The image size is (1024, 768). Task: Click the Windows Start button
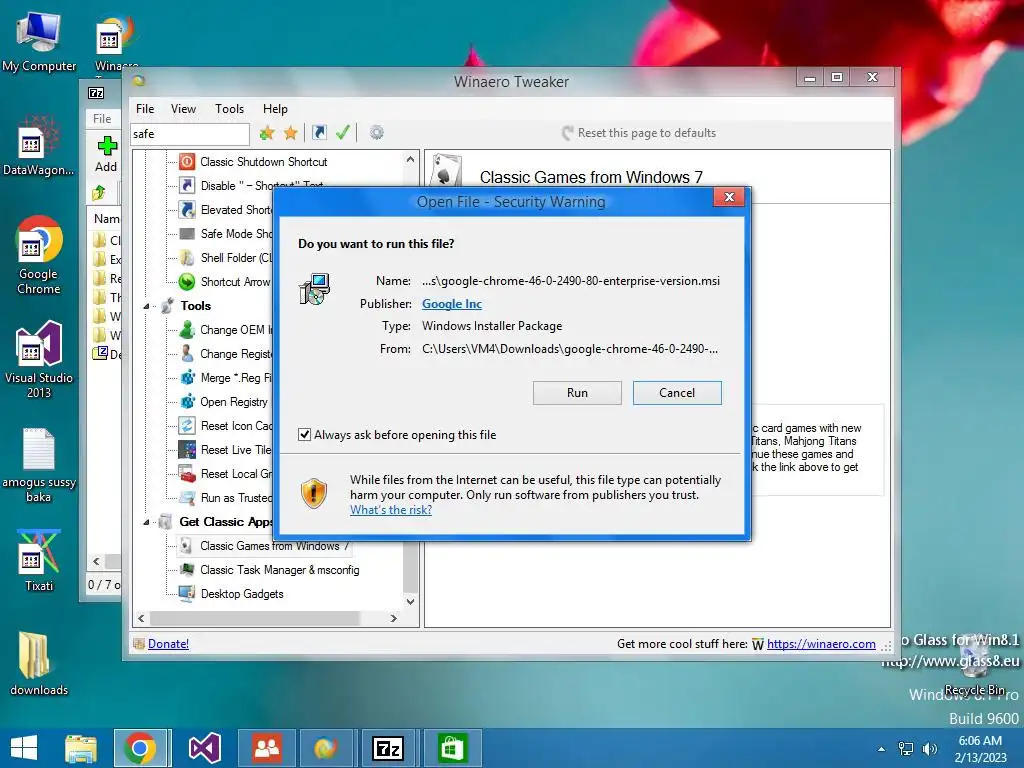point(24,748)
